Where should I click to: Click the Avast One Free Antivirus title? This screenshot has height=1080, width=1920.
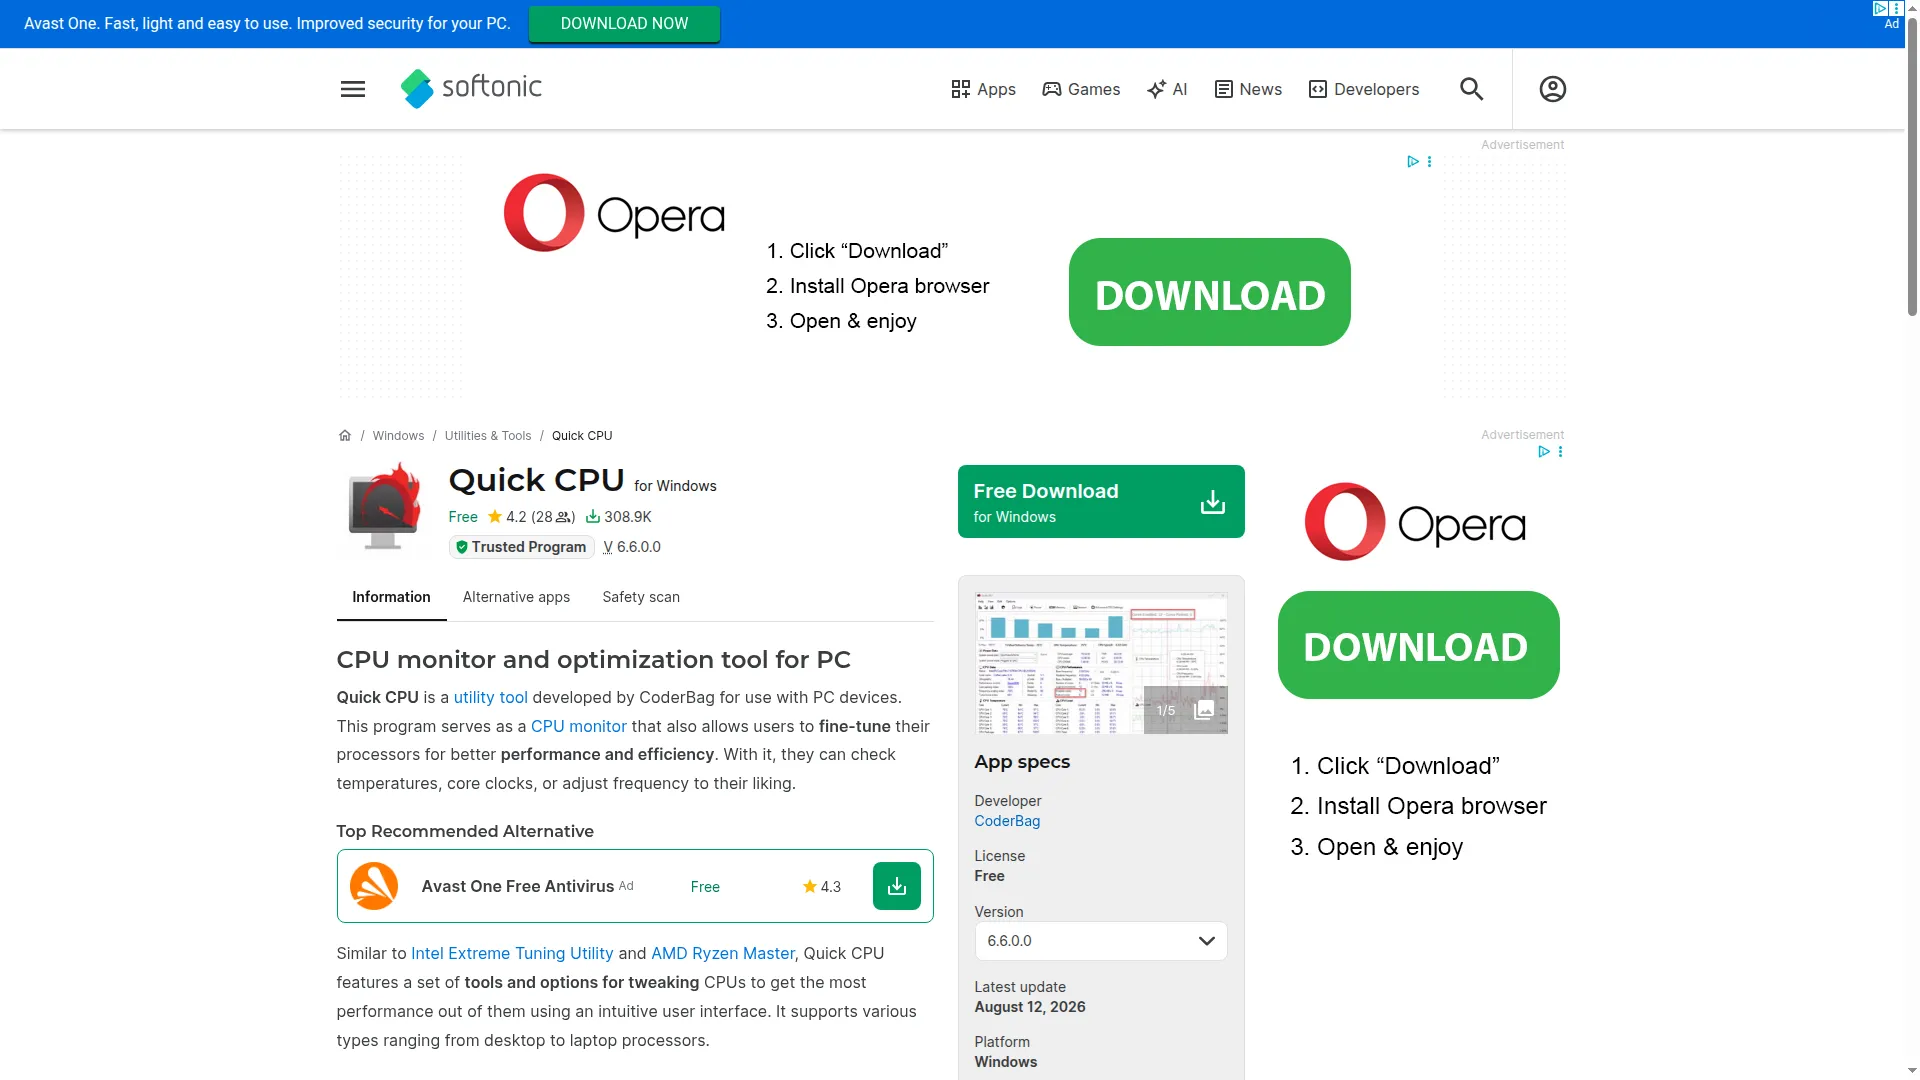coord(518,886)
